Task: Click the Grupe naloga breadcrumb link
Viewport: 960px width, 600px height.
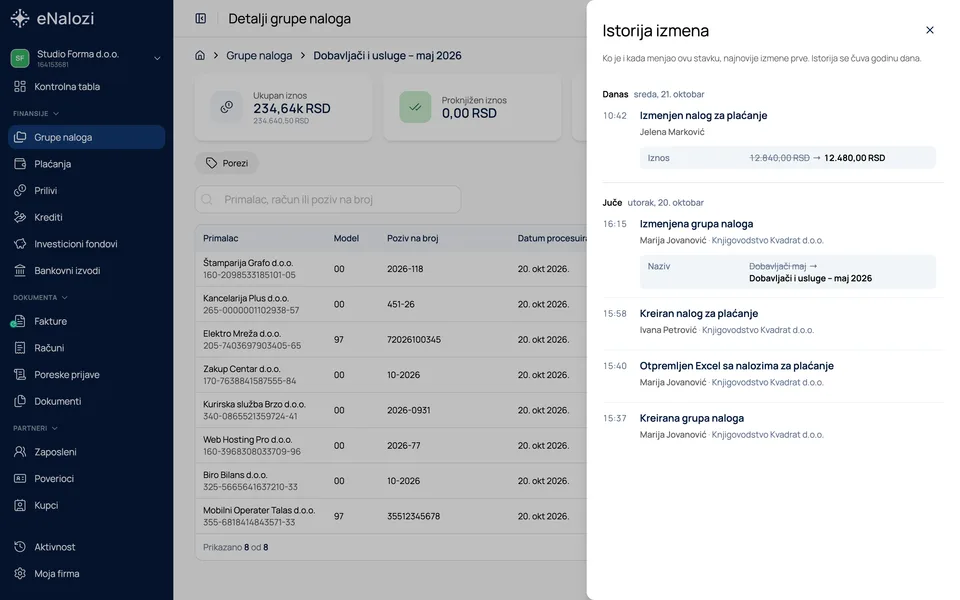Action: click(259, 56)
